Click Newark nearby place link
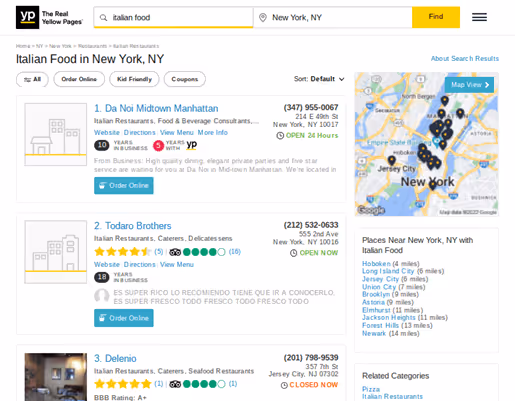This screenshot has width=515, height=401. [374, 333]
